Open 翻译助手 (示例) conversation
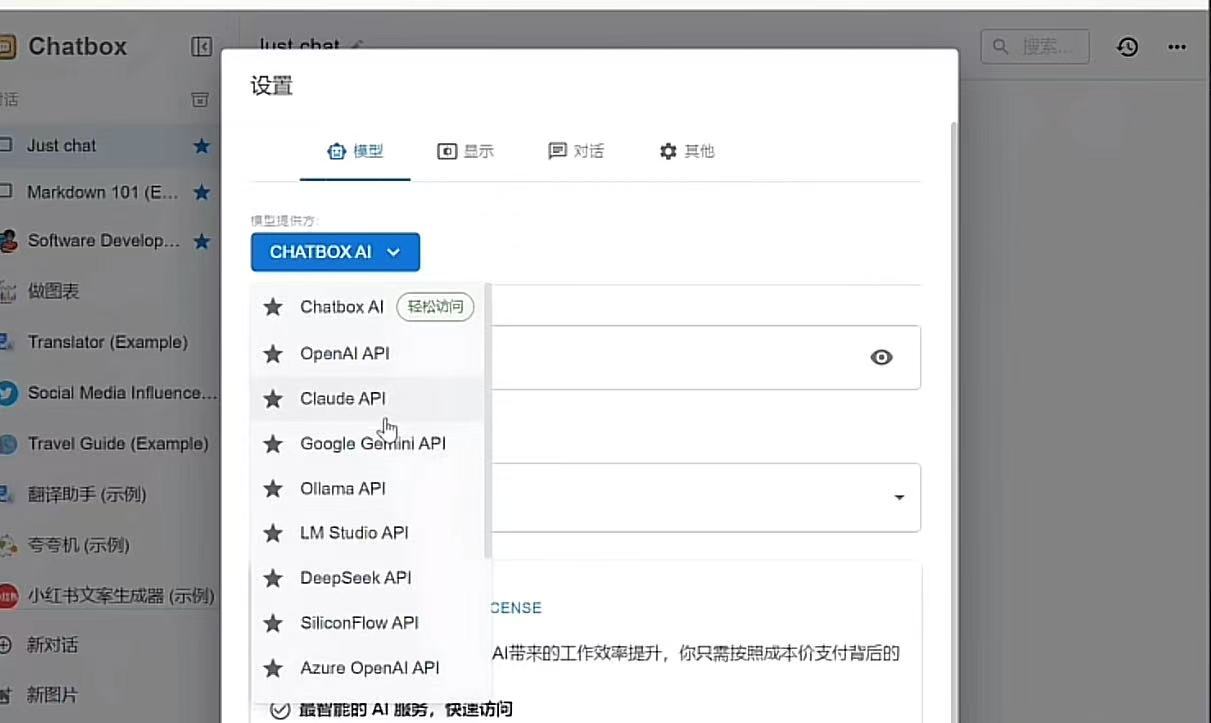 (108, 495)
